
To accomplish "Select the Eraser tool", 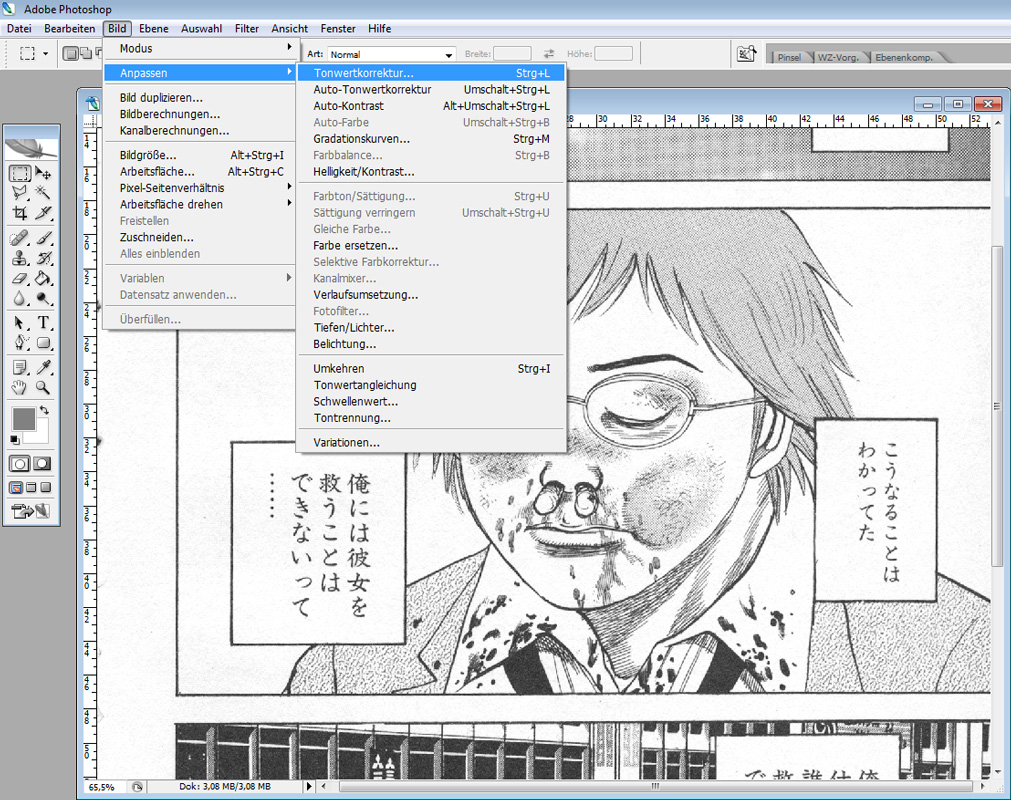I will [x=19, y=278].
